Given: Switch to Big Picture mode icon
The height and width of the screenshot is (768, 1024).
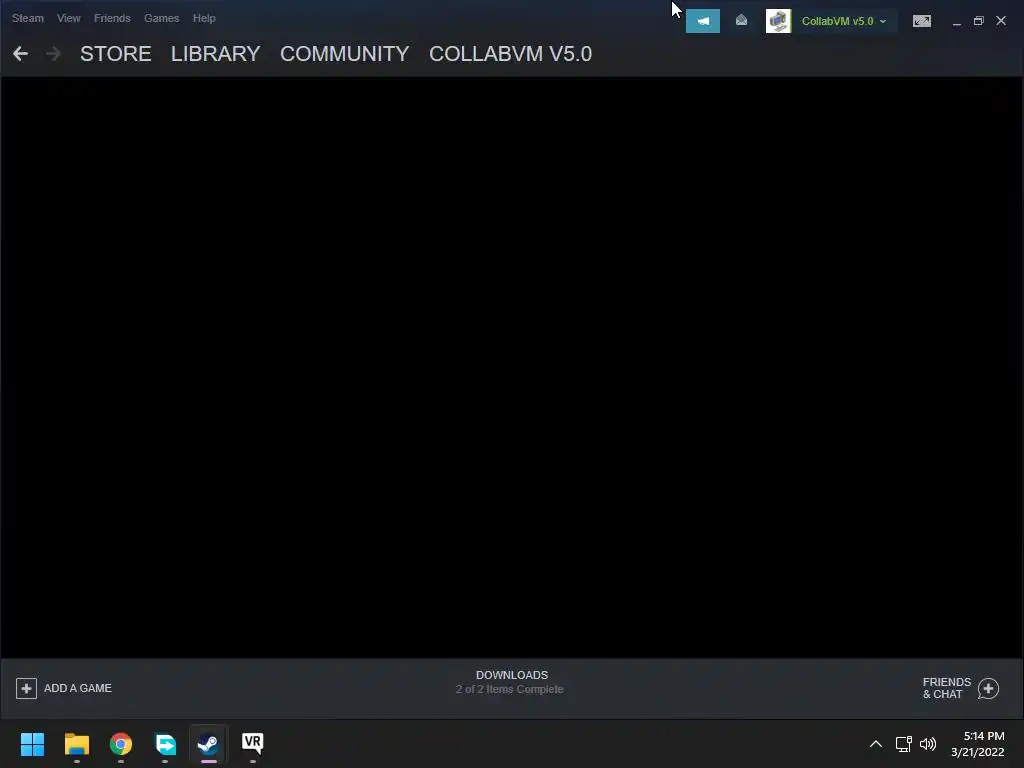Looking at the screenshot, I should coord(921,21).
